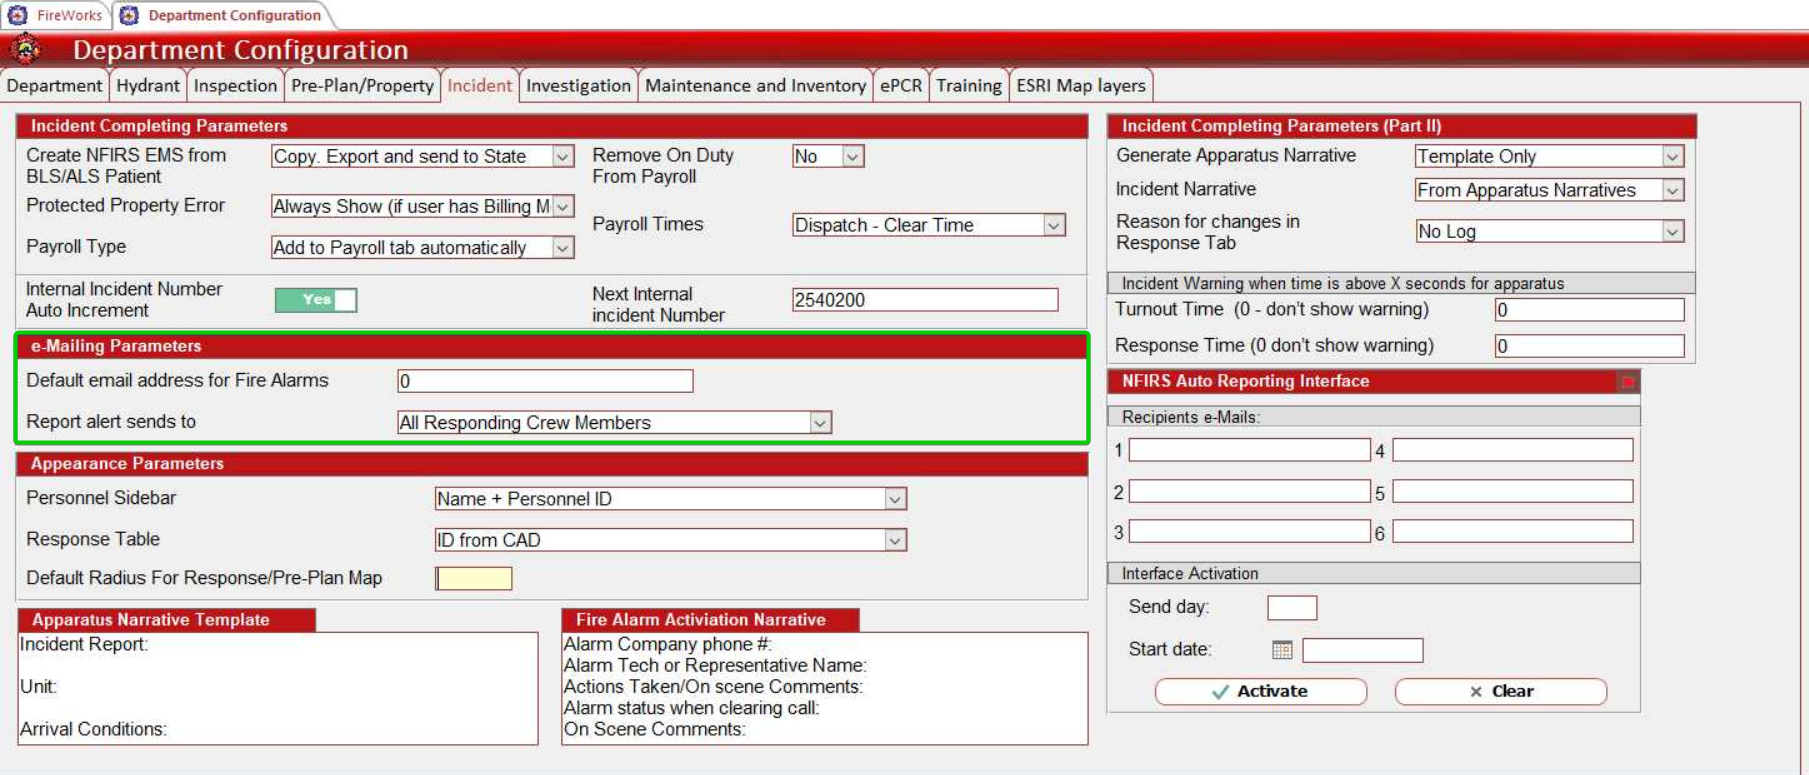Open the Incident Narrative dropdown

1672,190
